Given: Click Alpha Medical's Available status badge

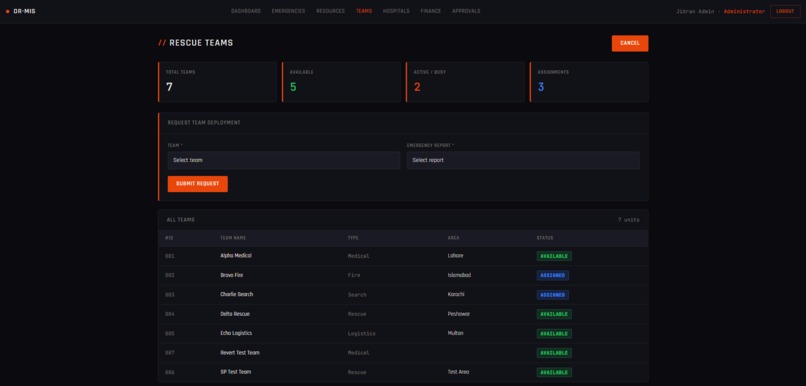Looking at the screenshot, I should (x=554, y=256).
